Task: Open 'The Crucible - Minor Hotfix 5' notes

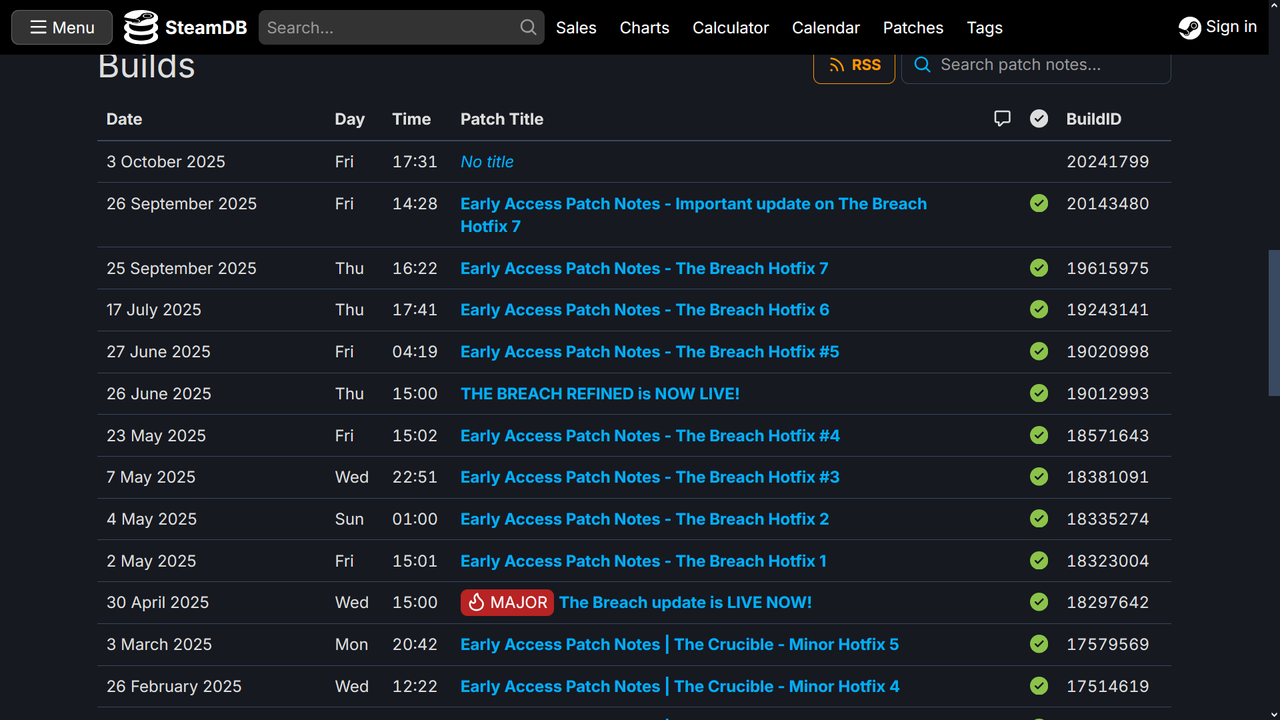Action: click(679, 644)
